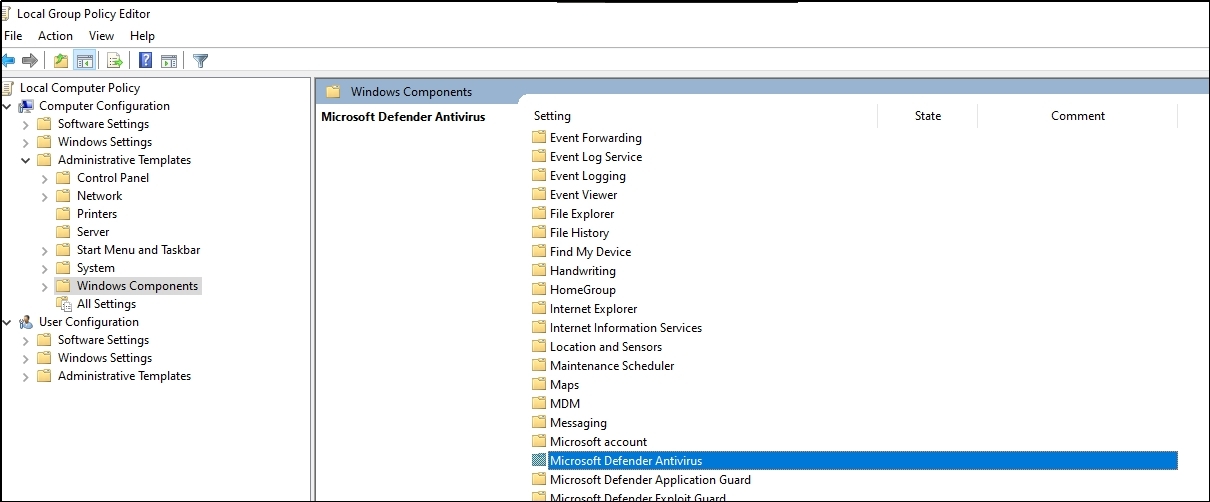Select the Microsoft account row
The width and height of the screenshot is (1210, 502).
(598, 442)
